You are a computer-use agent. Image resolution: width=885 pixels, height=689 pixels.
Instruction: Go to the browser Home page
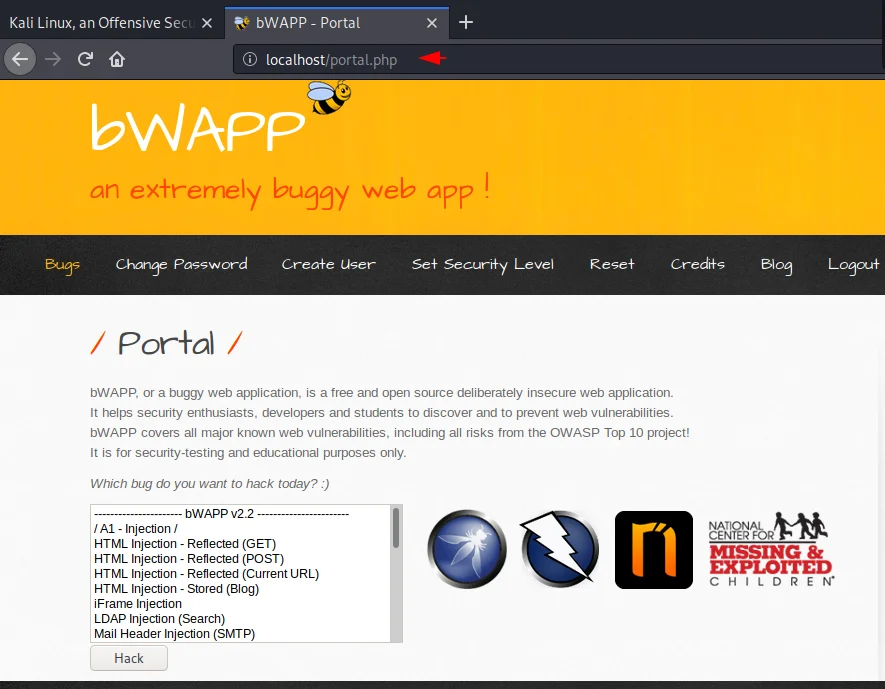point(117,59)
